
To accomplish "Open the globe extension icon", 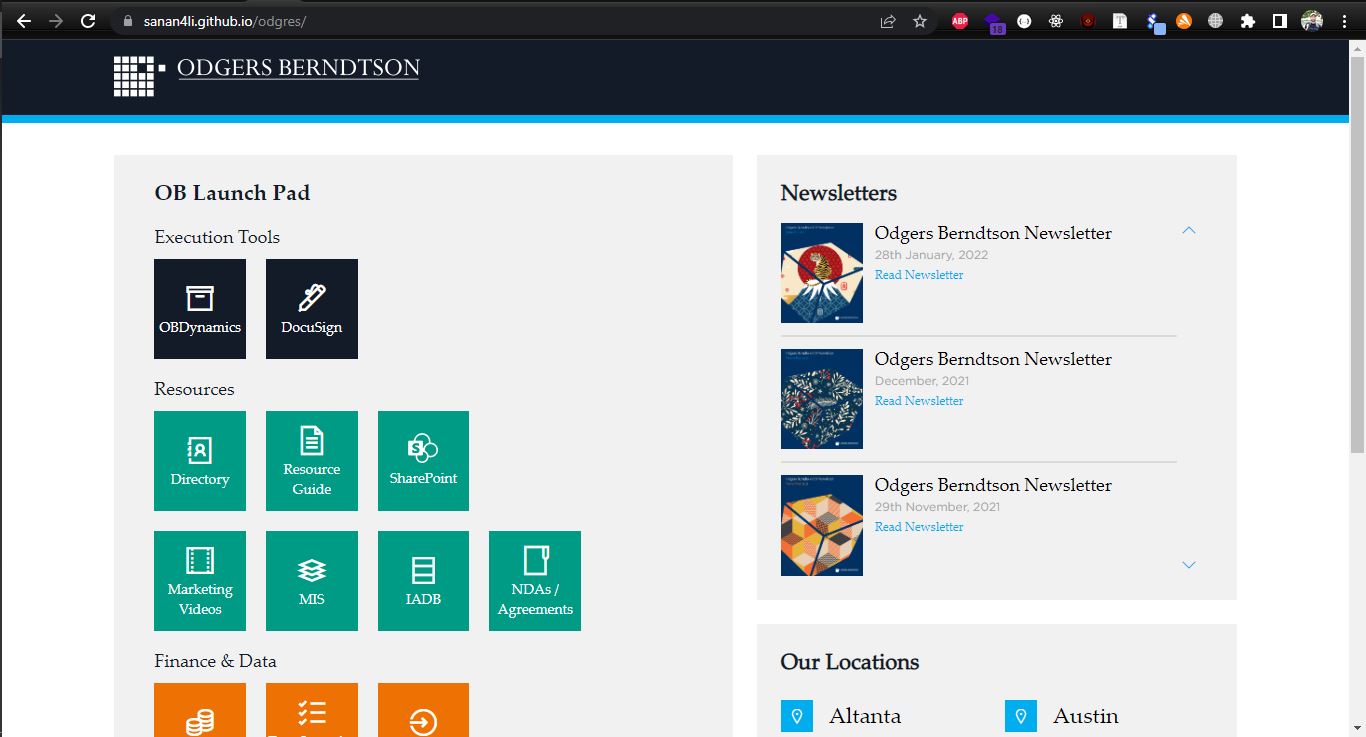I will [x=1216, y=21].
